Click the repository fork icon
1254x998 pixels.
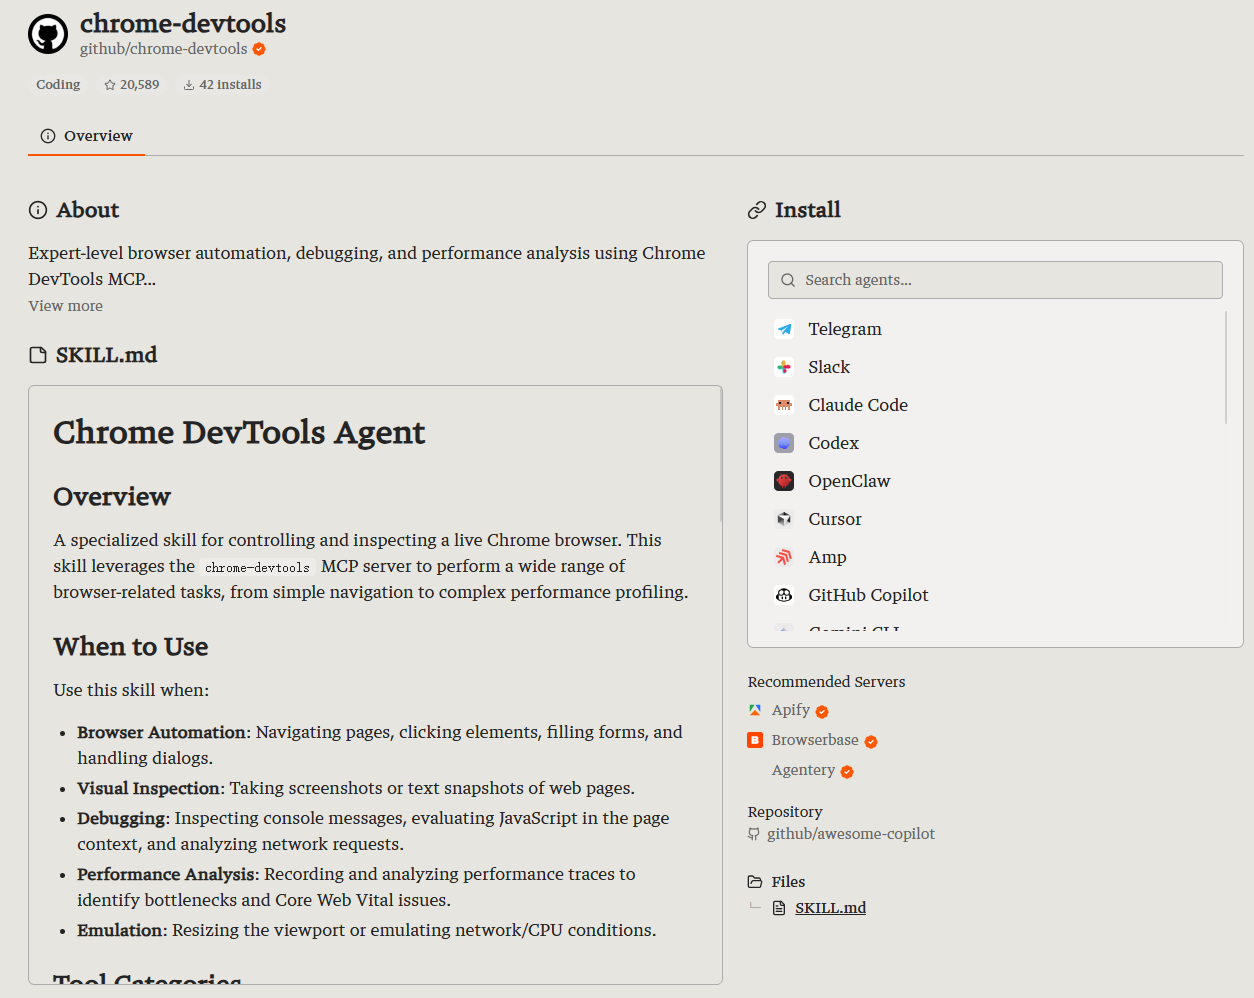tap(754, 834)
